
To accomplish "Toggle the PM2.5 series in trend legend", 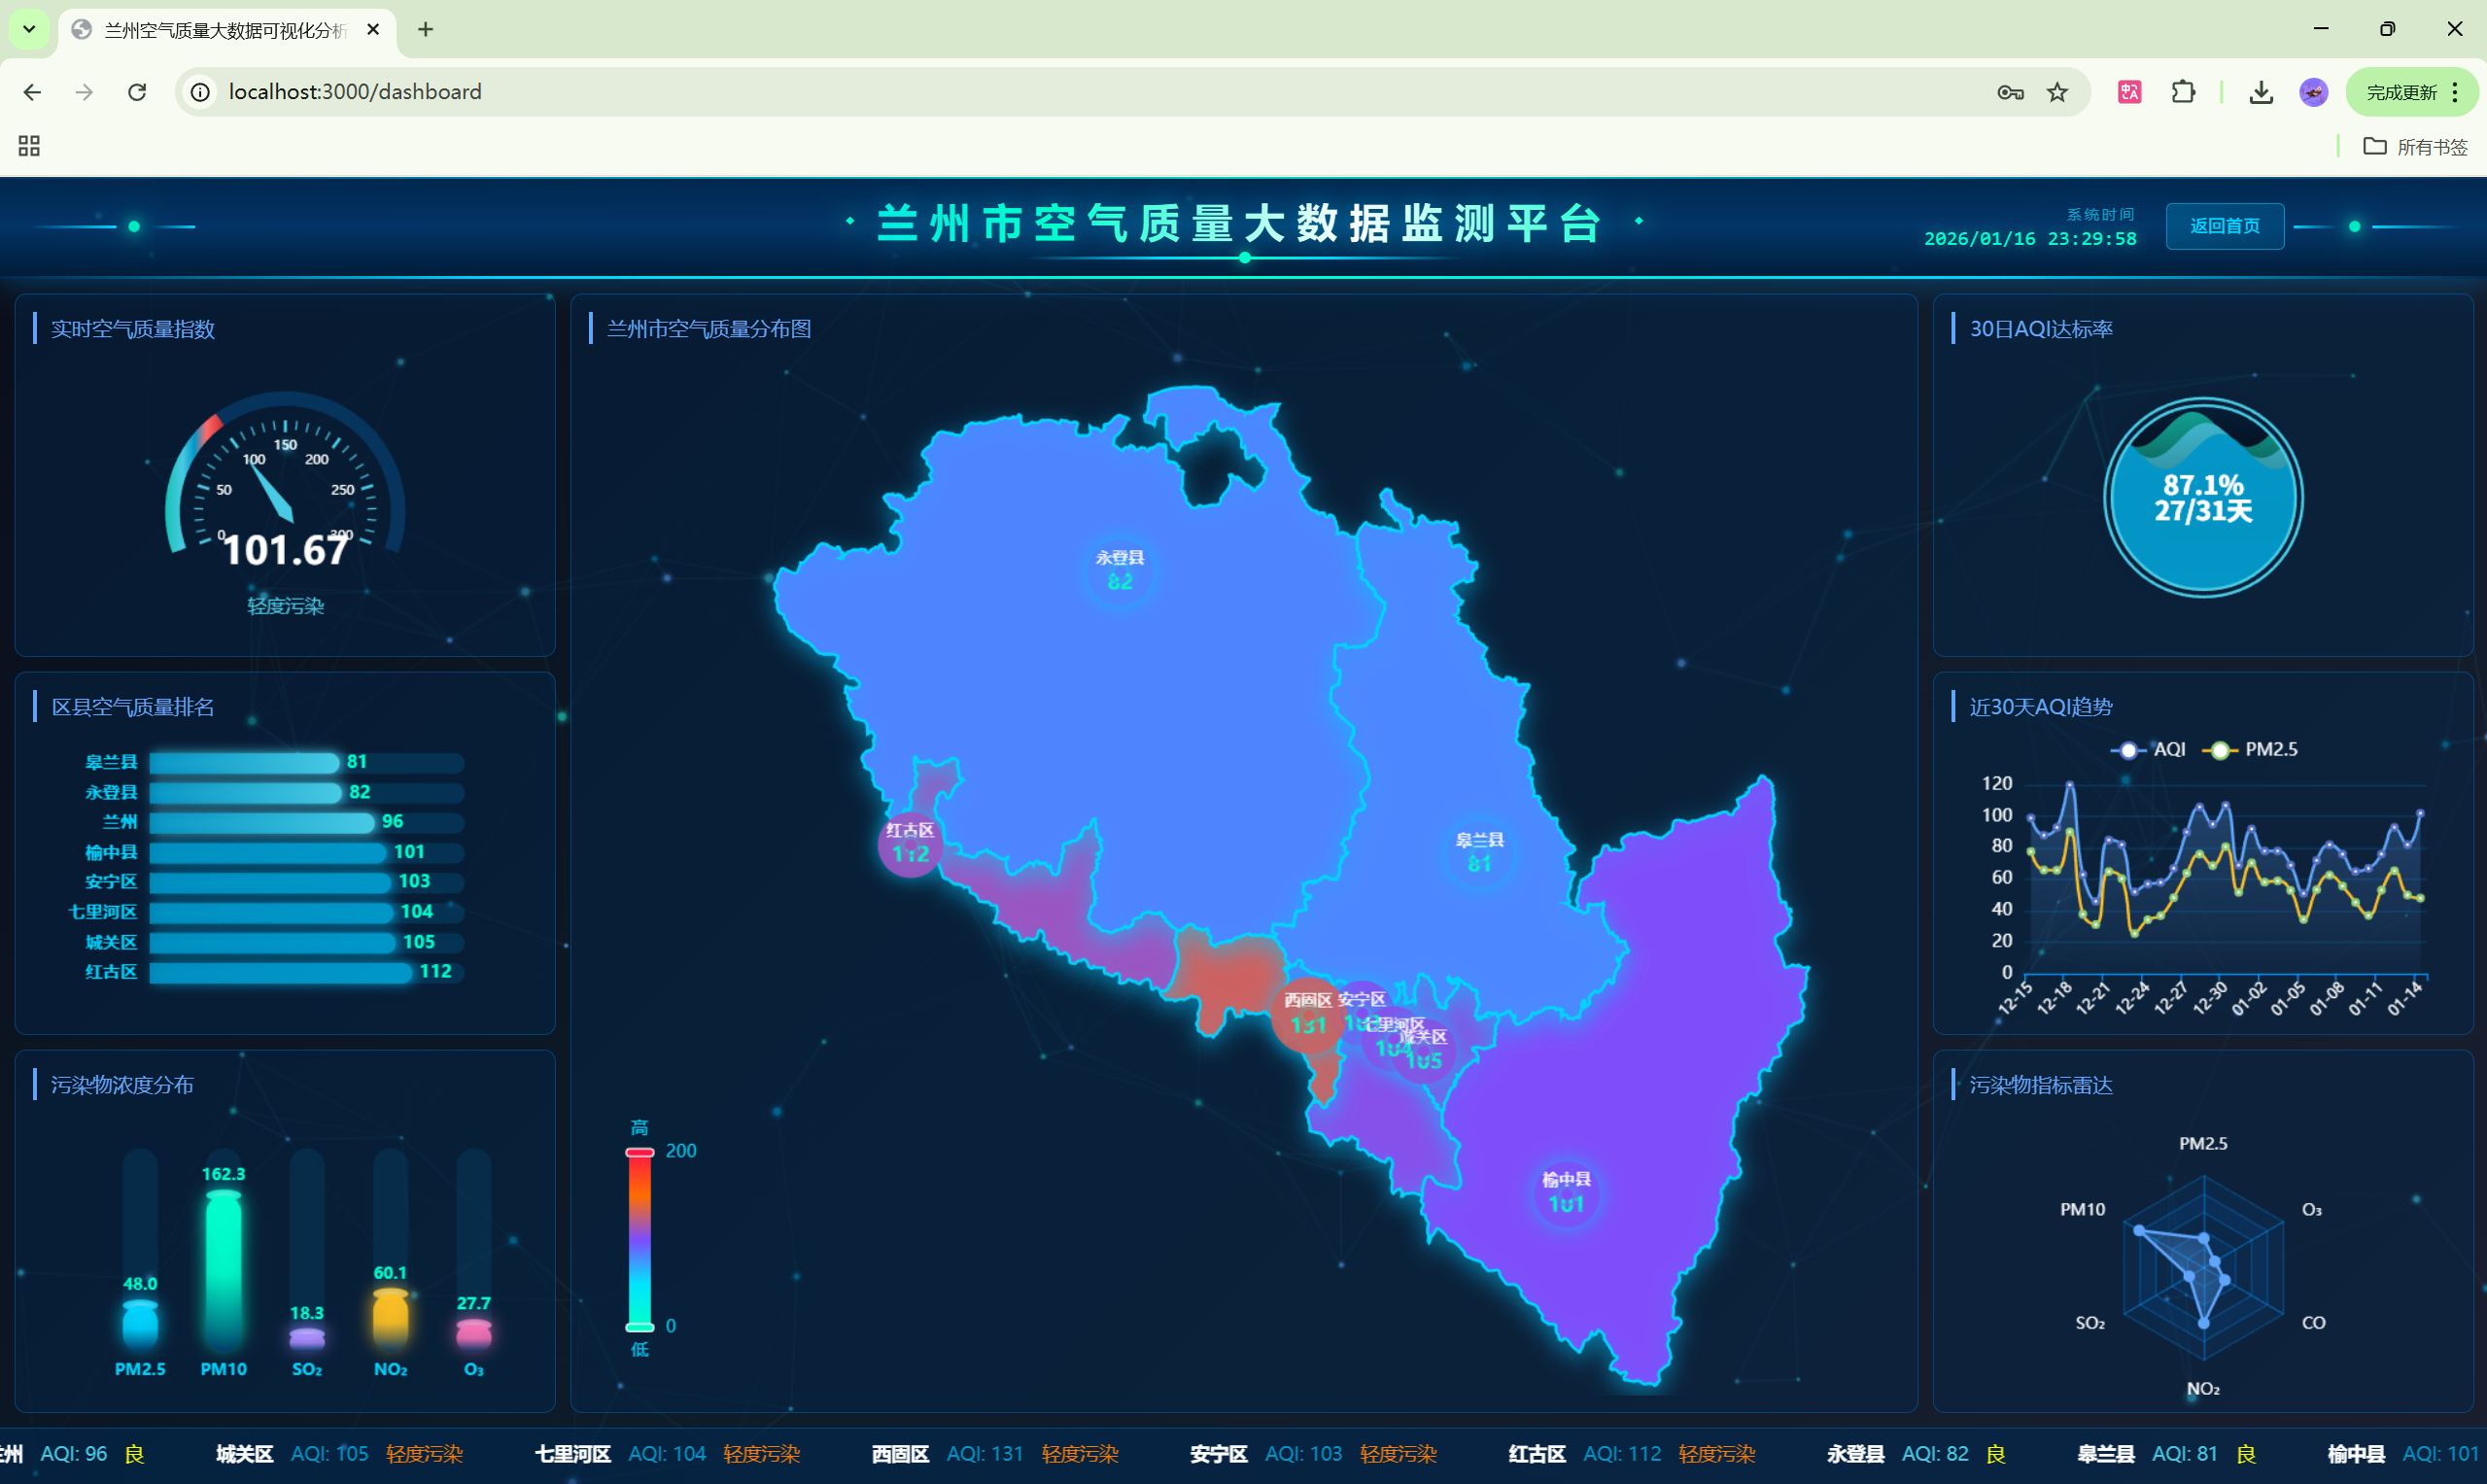I will pos(2250,749).
